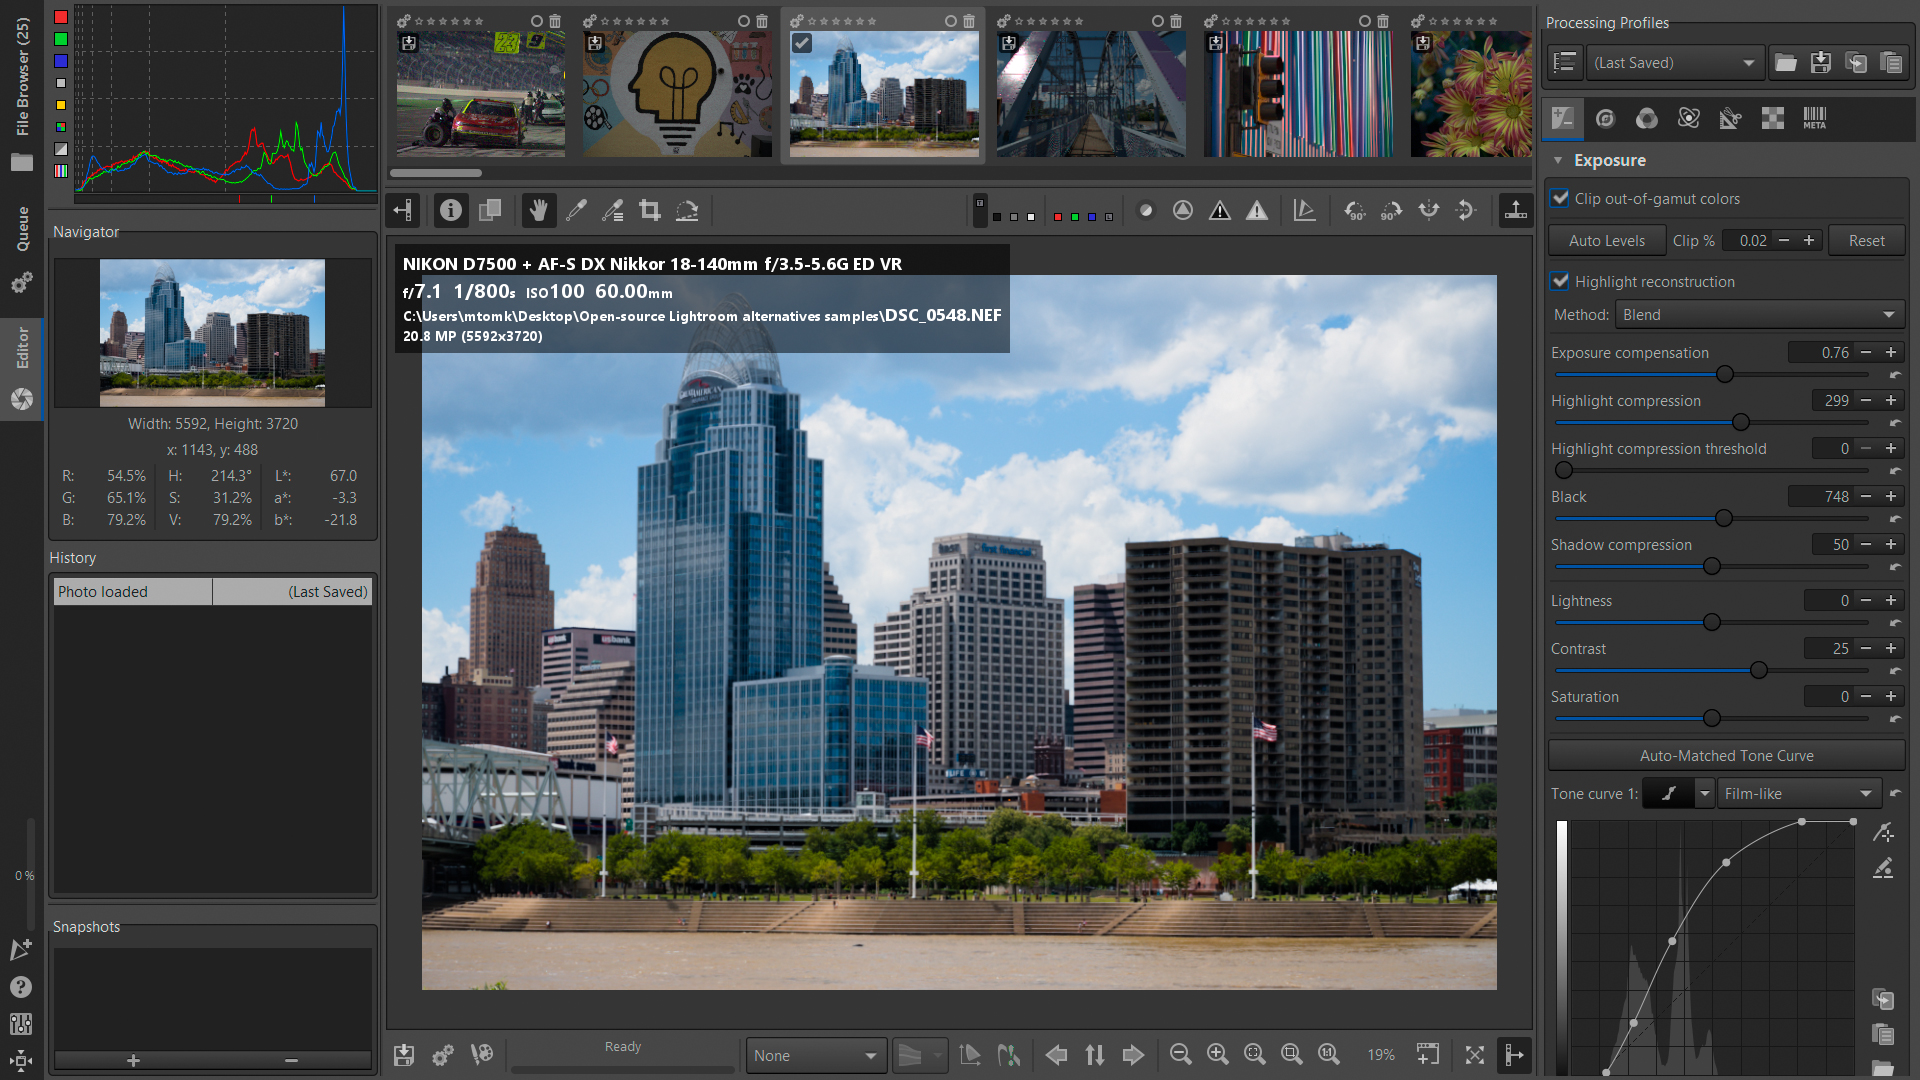Select the Hand pan tool
The width and height of the screenshot is (1920, 1080).
[x=539, y=210]
